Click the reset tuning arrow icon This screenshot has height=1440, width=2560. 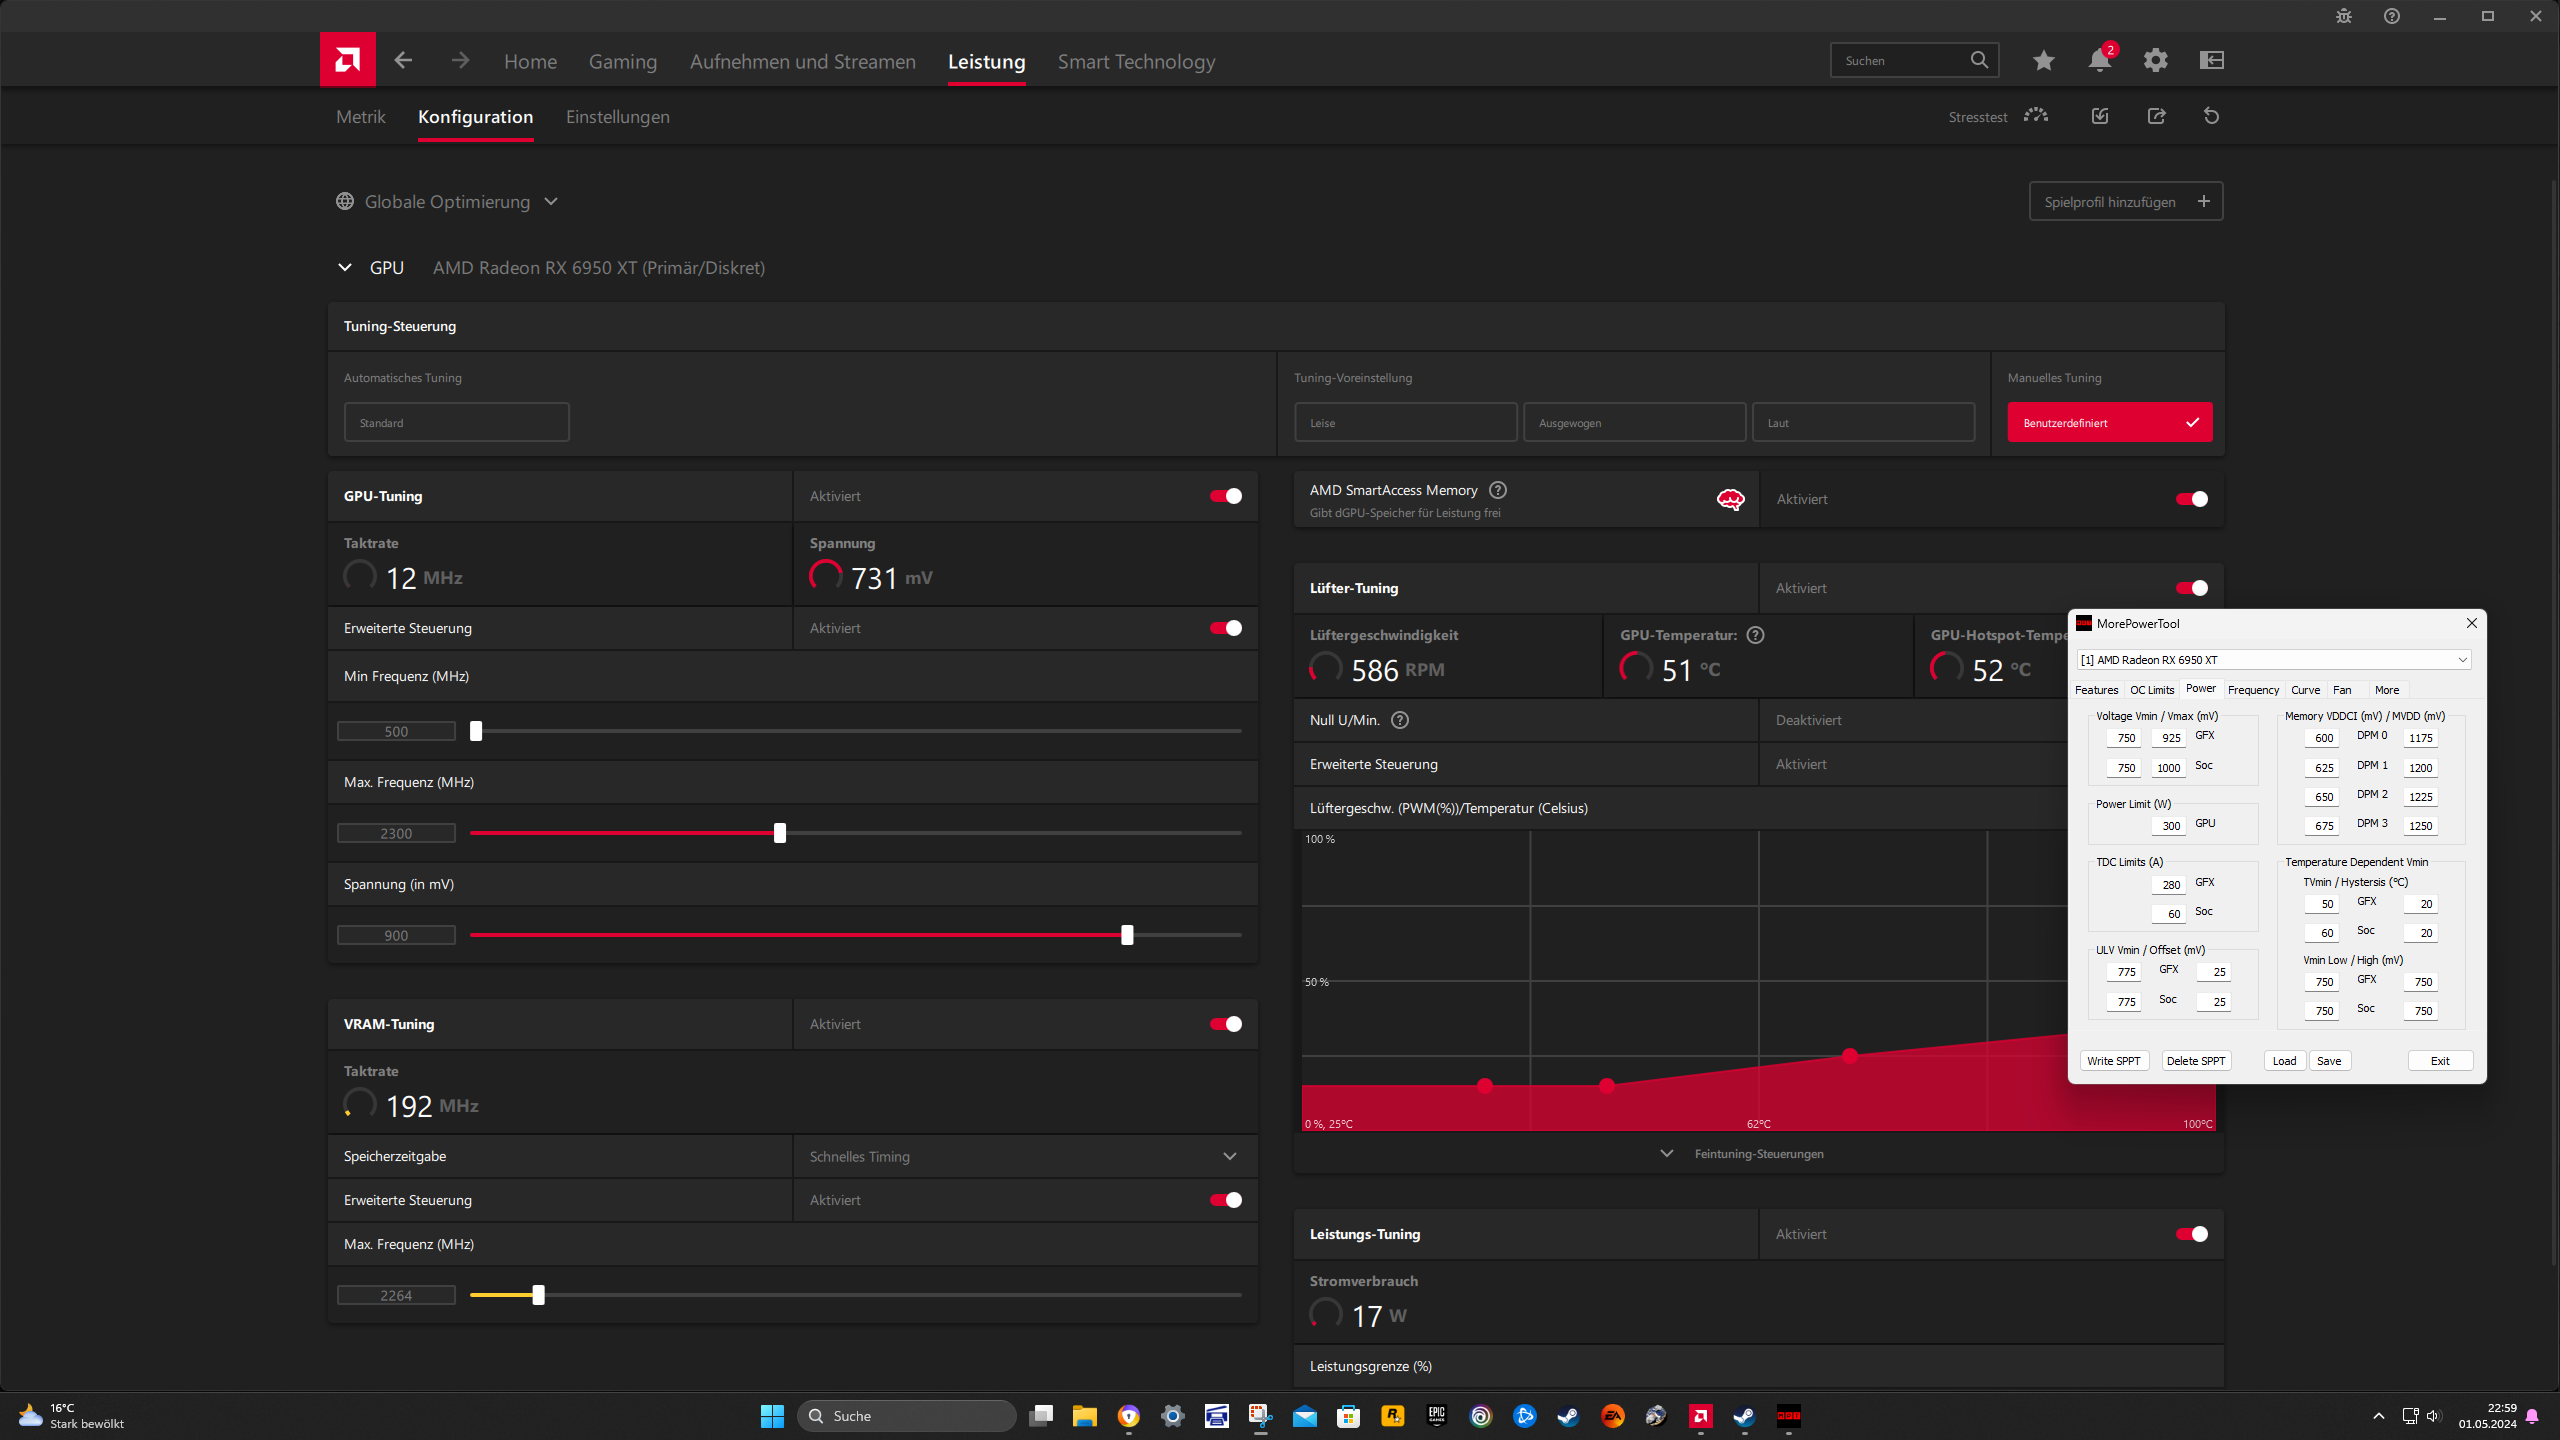[x=2211, y=116]
